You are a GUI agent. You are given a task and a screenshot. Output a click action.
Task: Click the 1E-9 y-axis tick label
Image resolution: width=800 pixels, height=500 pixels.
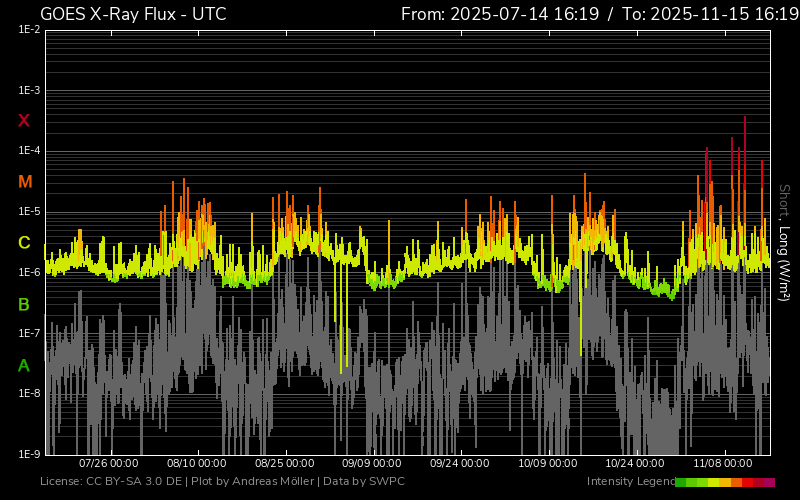pyautogui.click(x=29, y=454)
